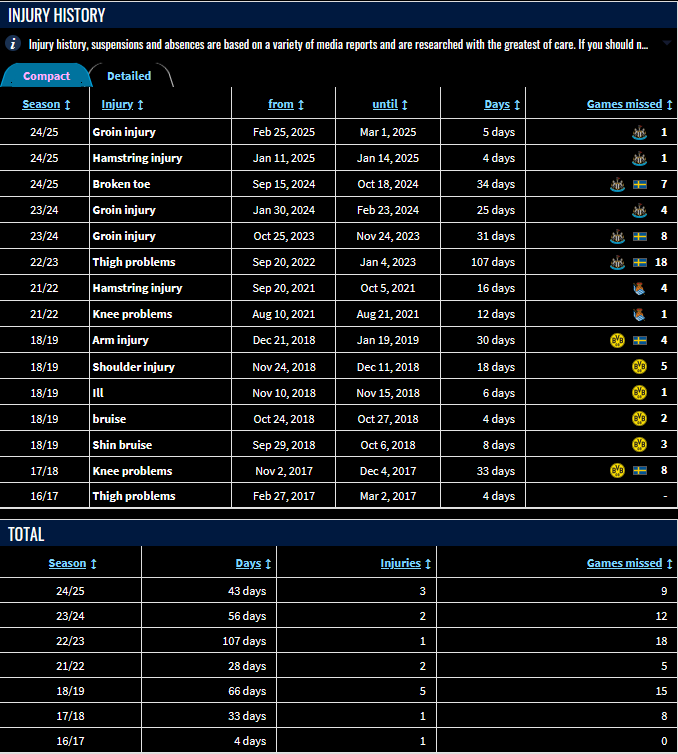Select the 'Mar 2, 2017' until date
This screenshot has height=754, width=678.
[388, 496]
